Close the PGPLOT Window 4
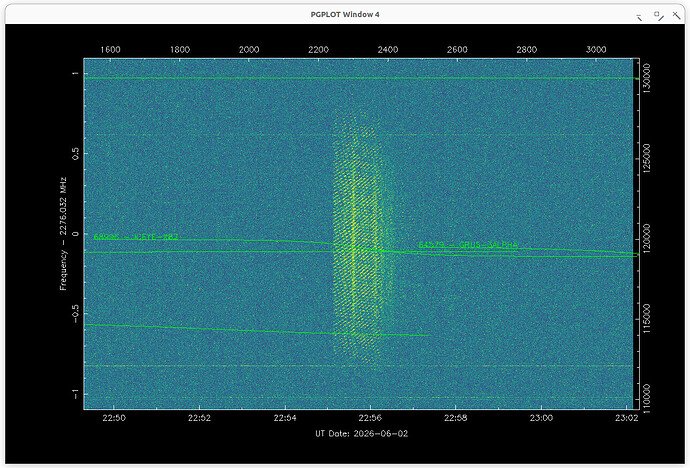690x468 pixels. 676,16
